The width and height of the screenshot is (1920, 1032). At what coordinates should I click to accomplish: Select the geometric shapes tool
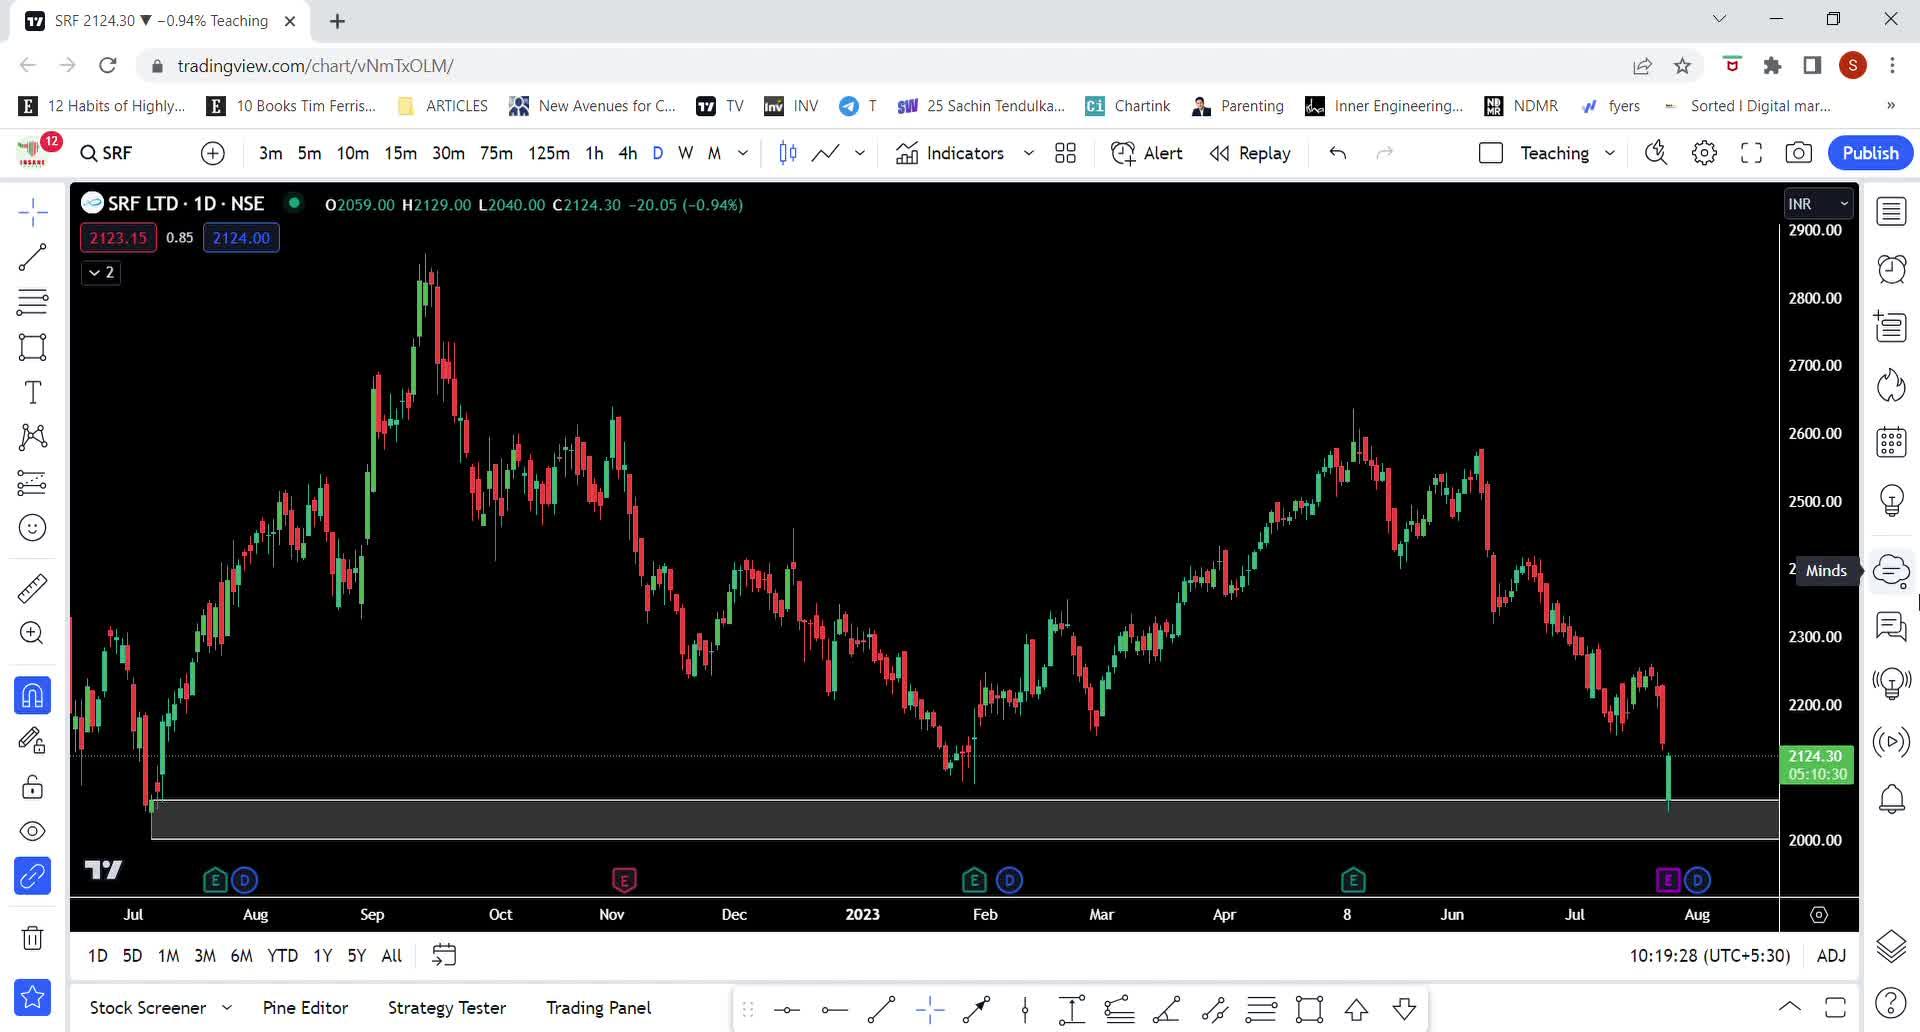point(33,347)
